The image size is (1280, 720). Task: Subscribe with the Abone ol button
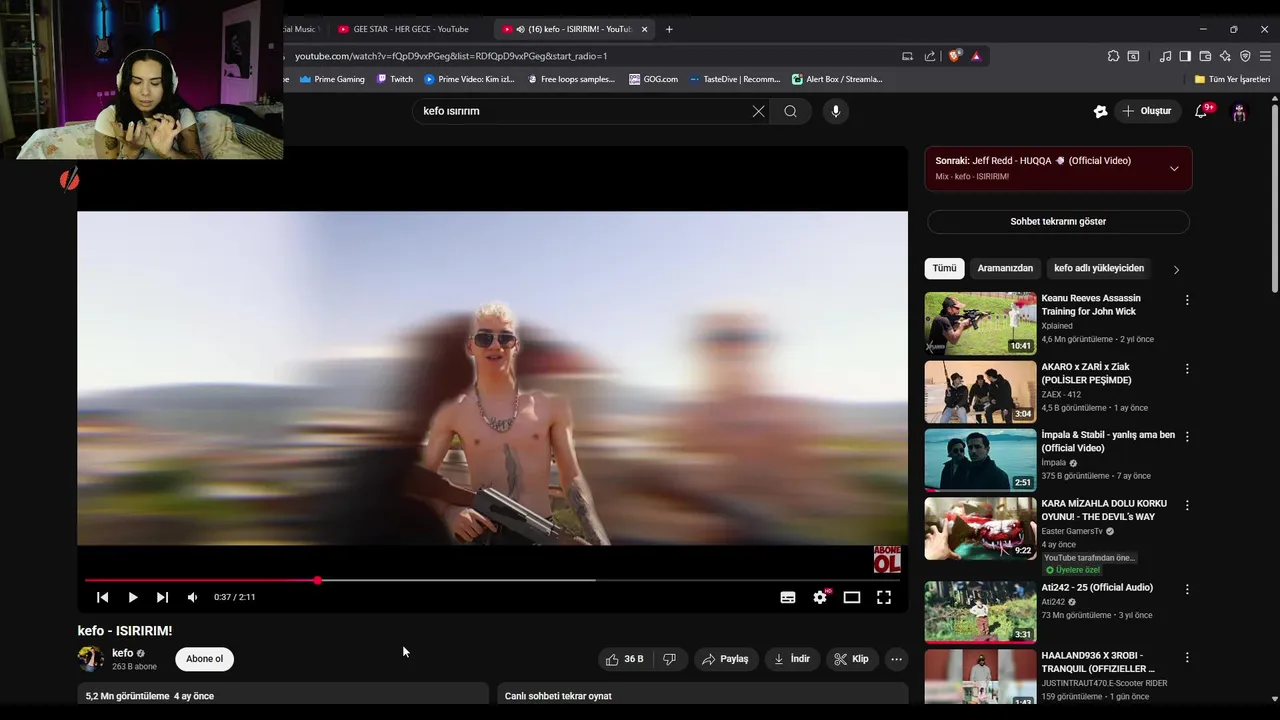pyautogui.click(x=204, y=659)
